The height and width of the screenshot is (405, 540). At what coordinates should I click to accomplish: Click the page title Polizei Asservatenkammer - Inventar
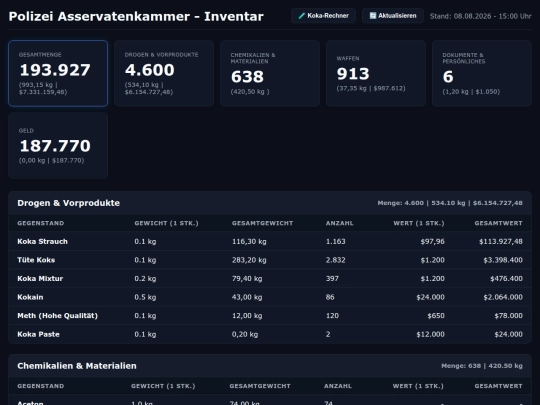click(136, 16)
